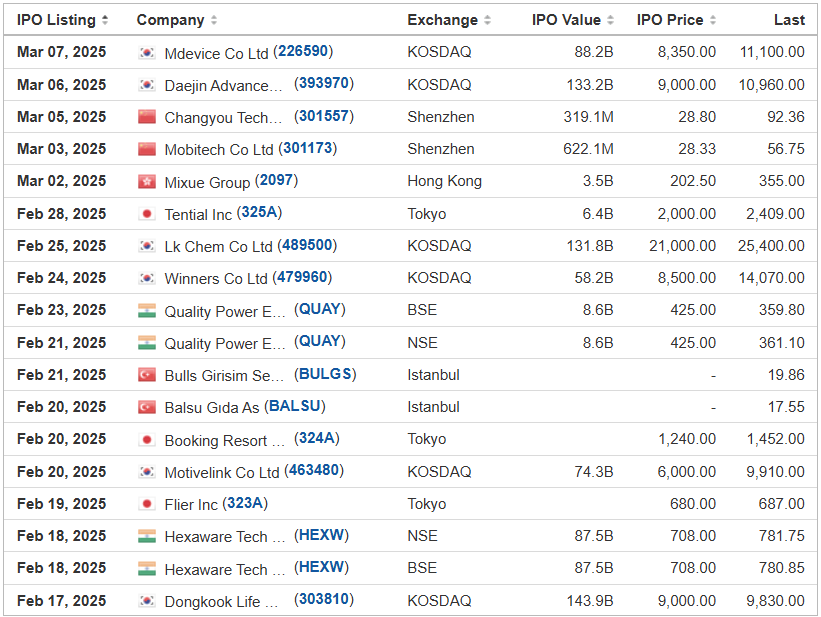Image resolution: width=821 pixels, height=617 pixels.
Task: Click China flag beside Changyou Tech
Action: pyautogui.click(x=147, y=117)
